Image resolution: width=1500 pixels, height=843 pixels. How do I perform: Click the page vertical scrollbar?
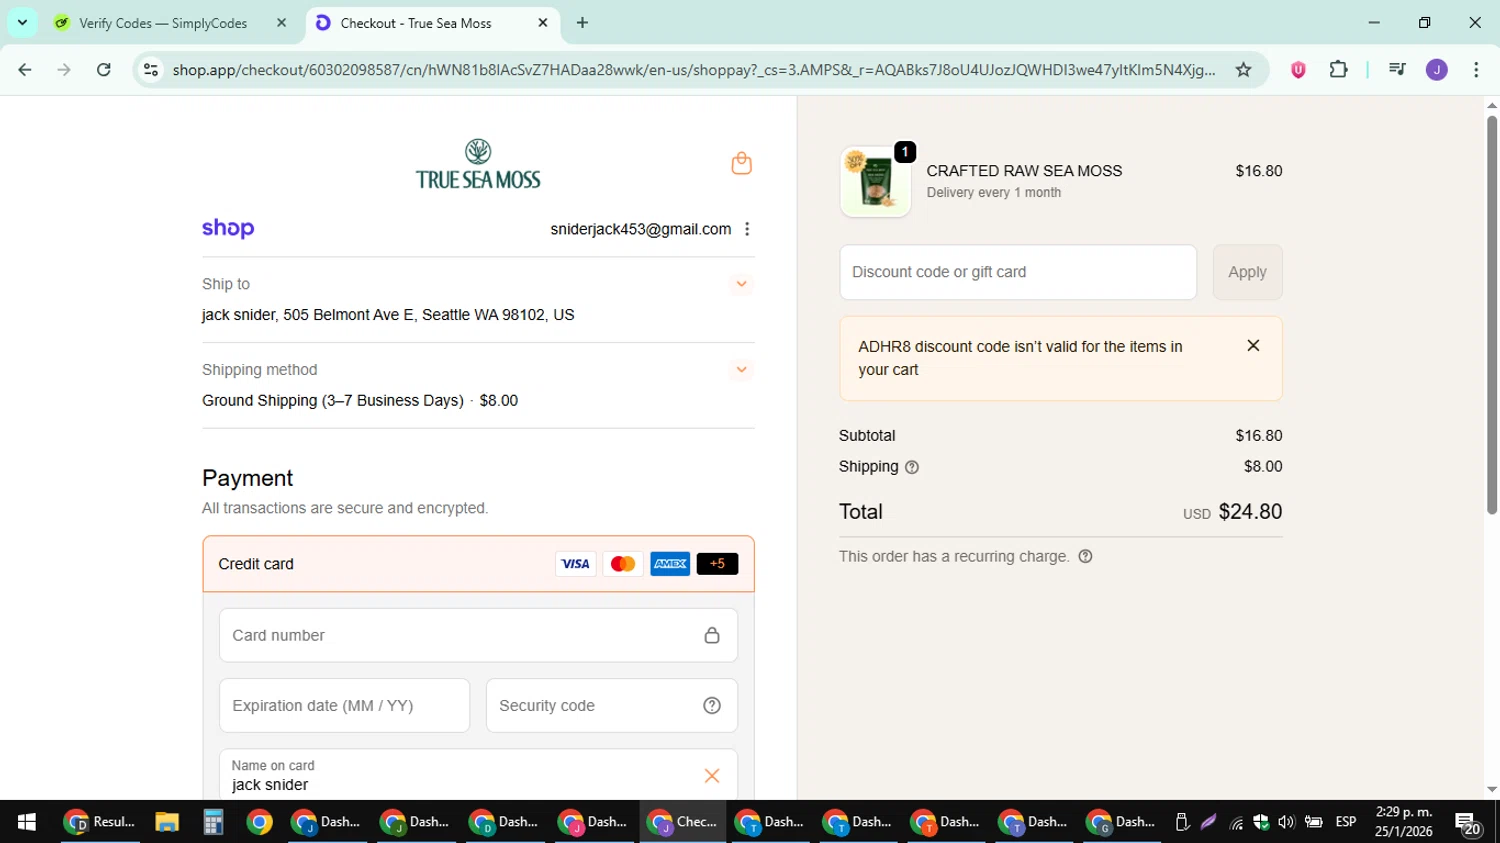coord(1491,315)
